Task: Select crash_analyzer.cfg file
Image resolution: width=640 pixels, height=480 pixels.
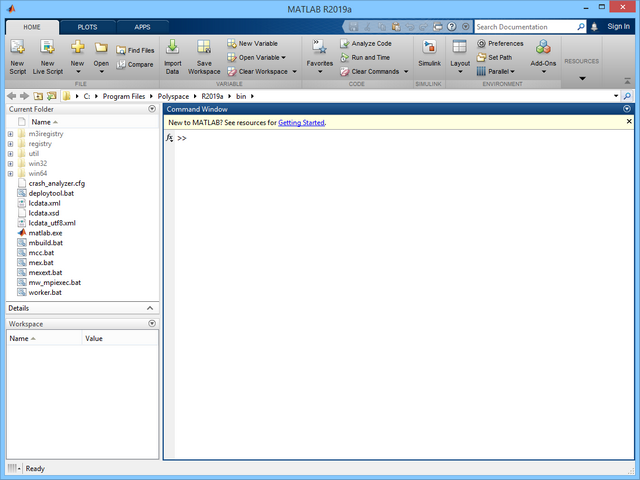Action: pyautogui.click(x=57, y=184)
